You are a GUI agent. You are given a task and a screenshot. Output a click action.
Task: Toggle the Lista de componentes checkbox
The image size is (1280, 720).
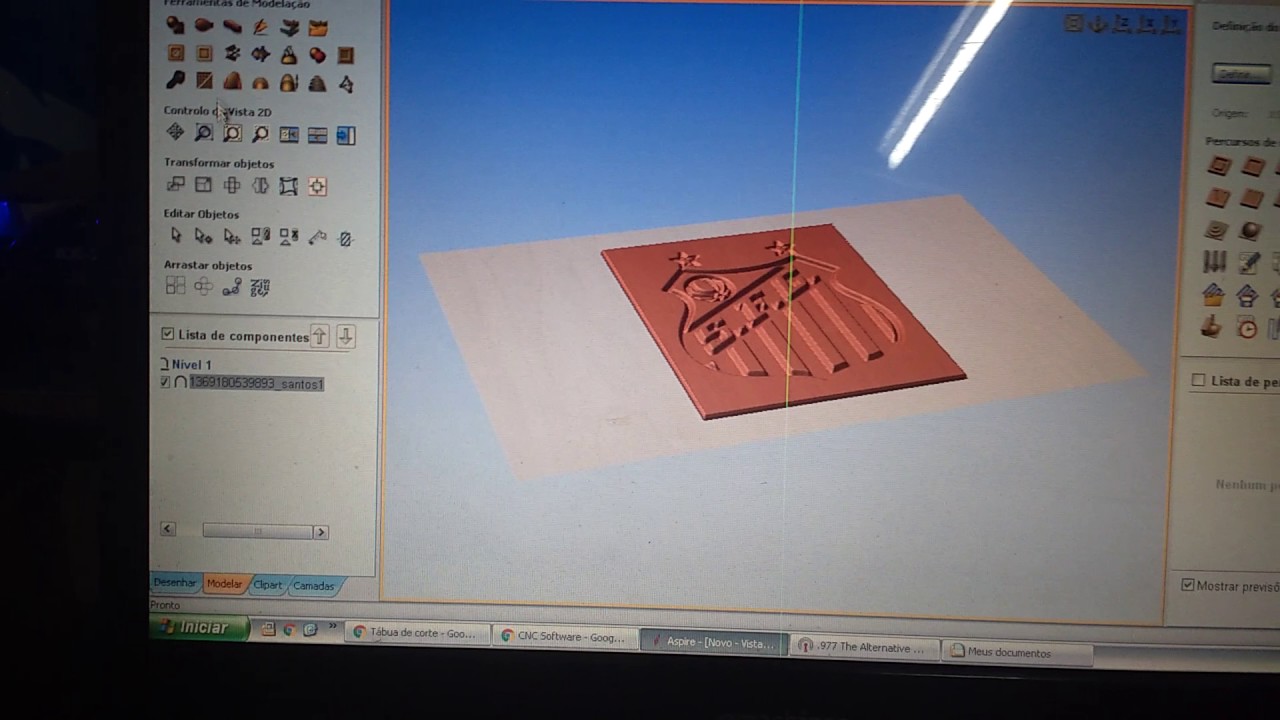168,334
